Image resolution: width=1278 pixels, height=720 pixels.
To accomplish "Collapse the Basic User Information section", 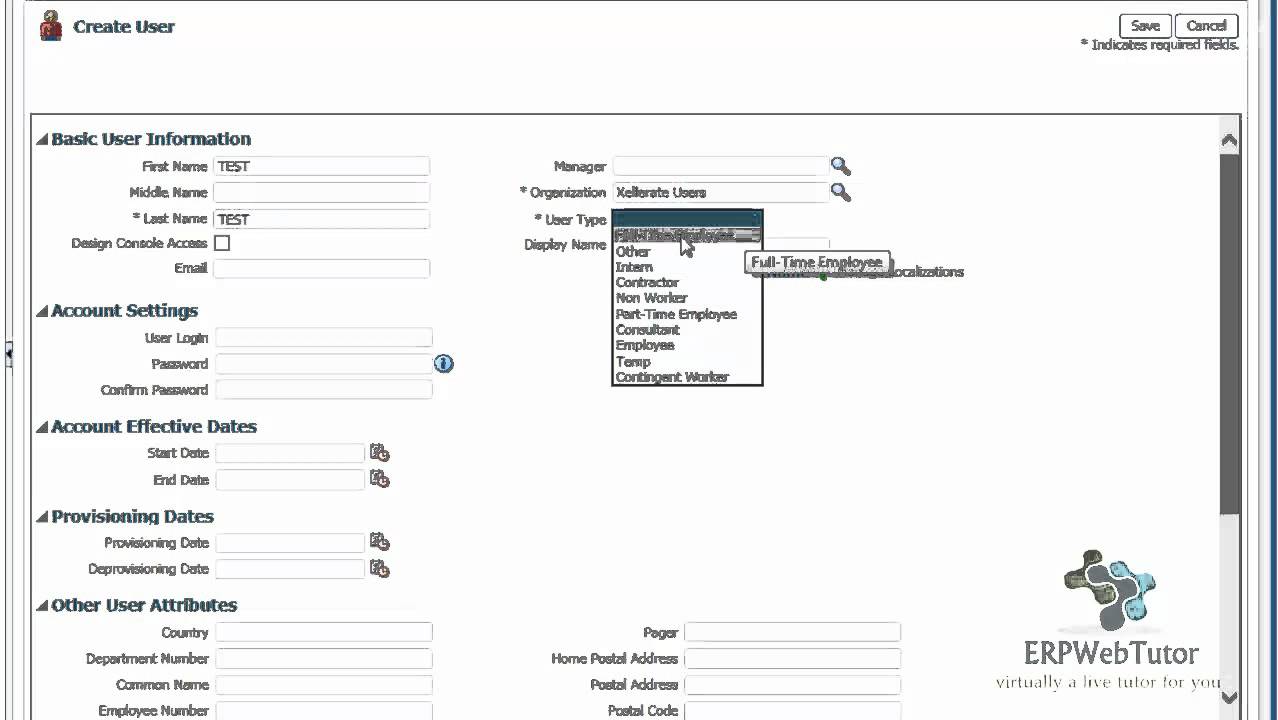I will tap(42, 139).
